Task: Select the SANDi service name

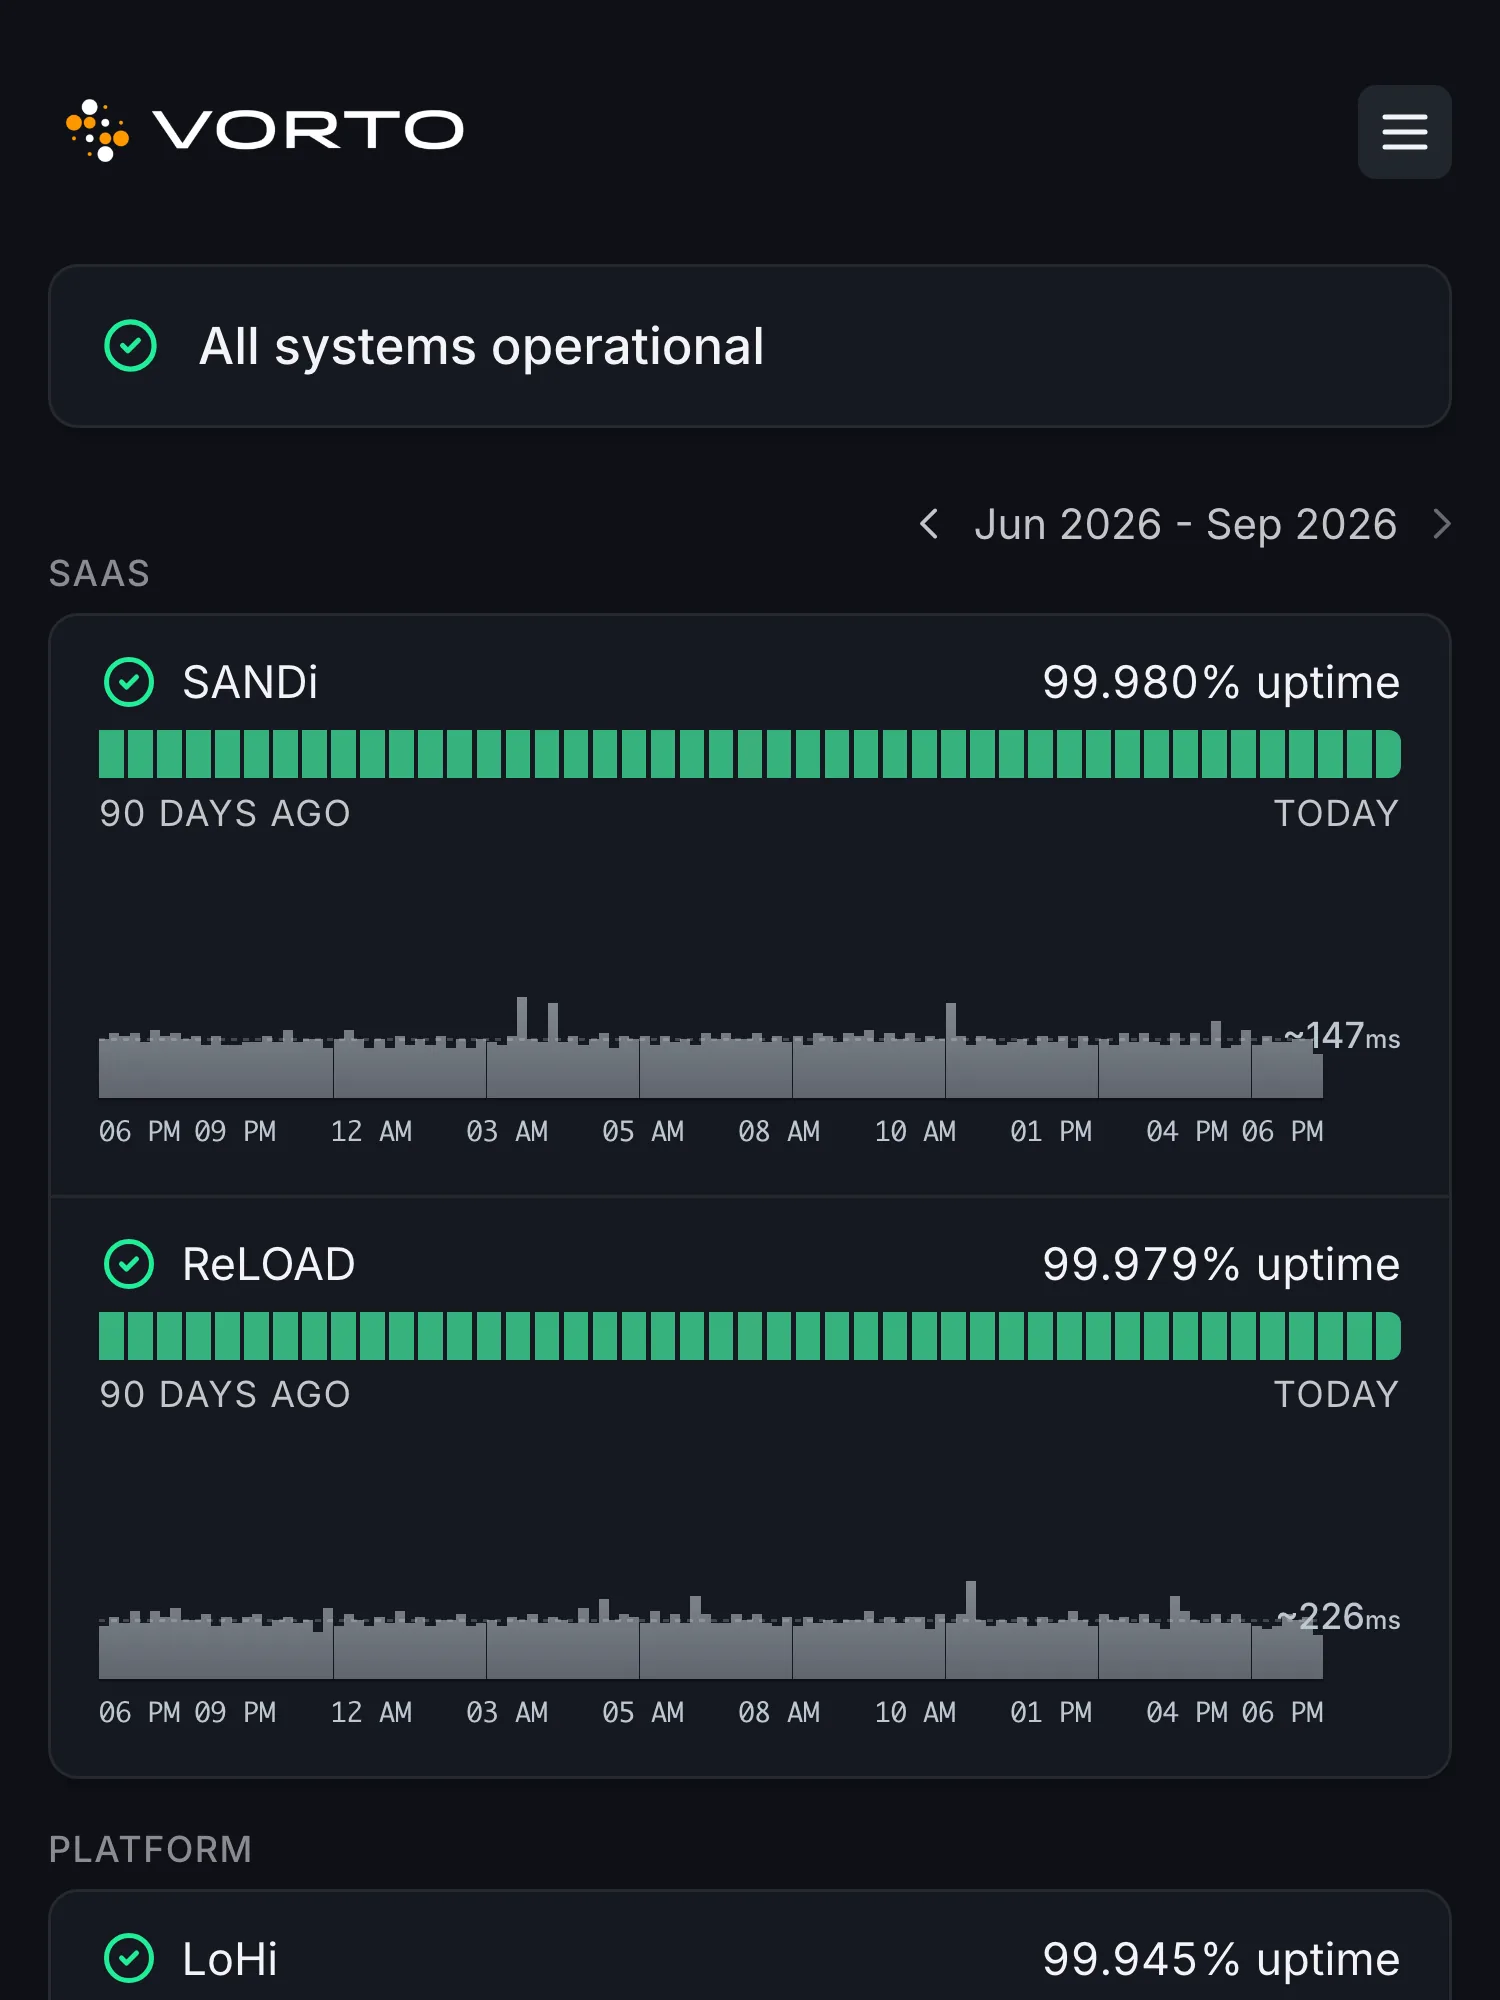Action: (x=250, y=682)
